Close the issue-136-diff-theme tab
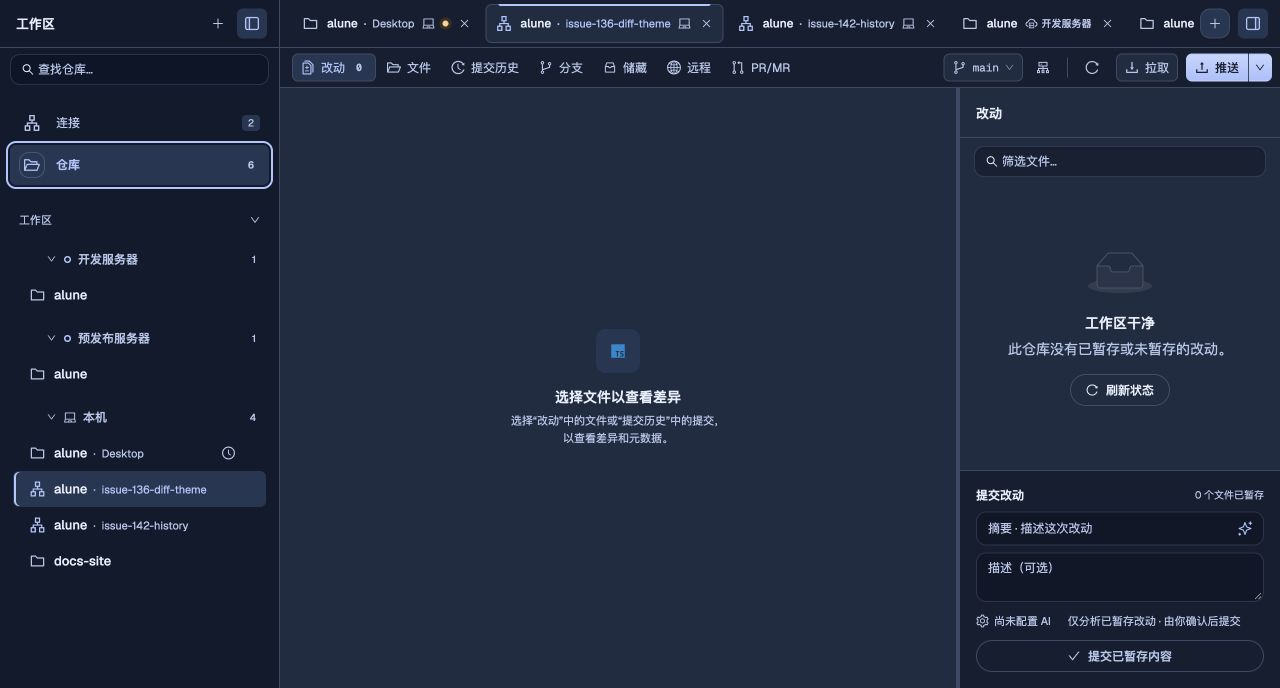This screenshot has width=1280, height=688. pos(706,23)
